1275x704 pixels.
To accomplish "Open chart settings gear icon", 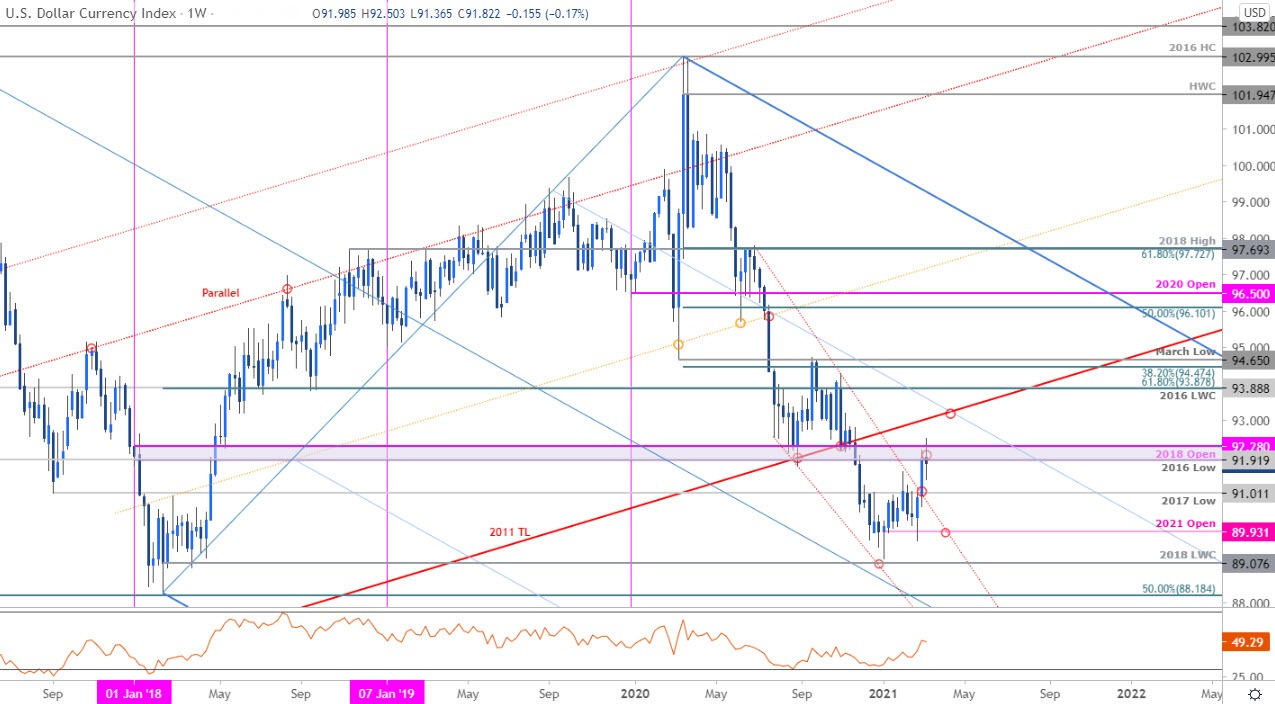I will pyautogui.click(x=1254, y=693).
